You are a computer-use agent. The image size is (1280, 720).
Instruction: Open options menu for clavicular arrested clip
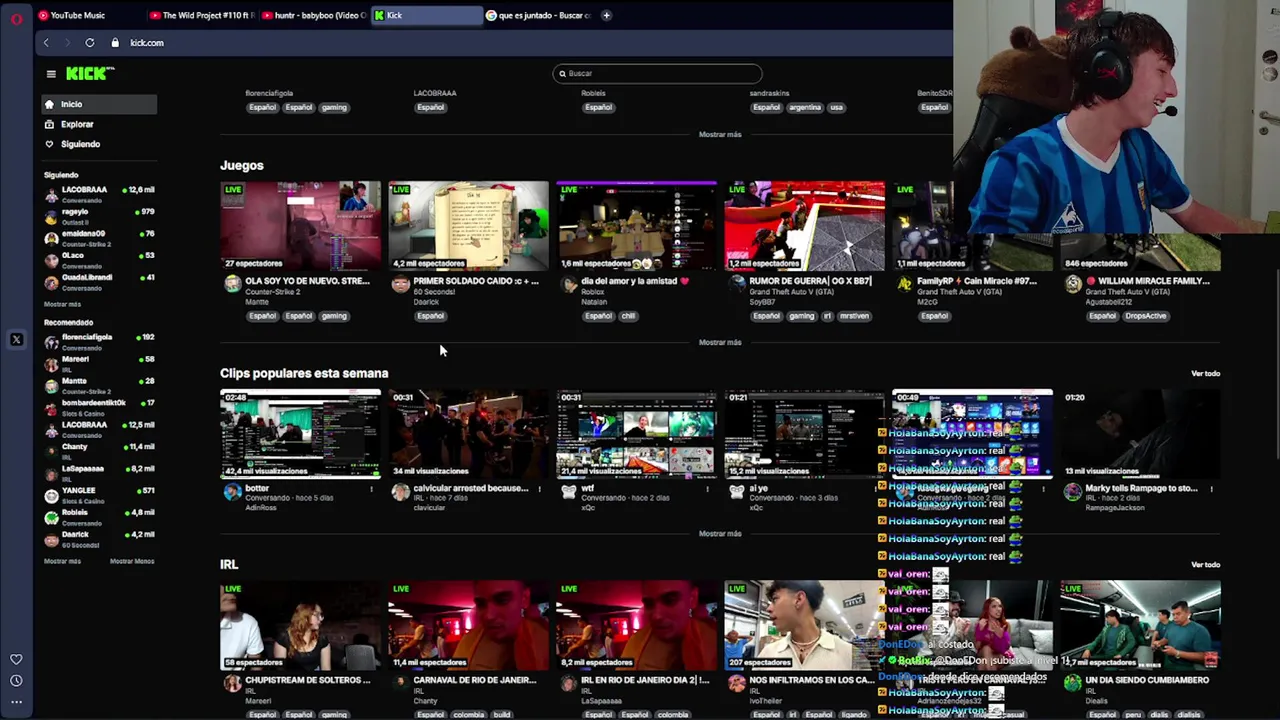click(x=539, y=489)
